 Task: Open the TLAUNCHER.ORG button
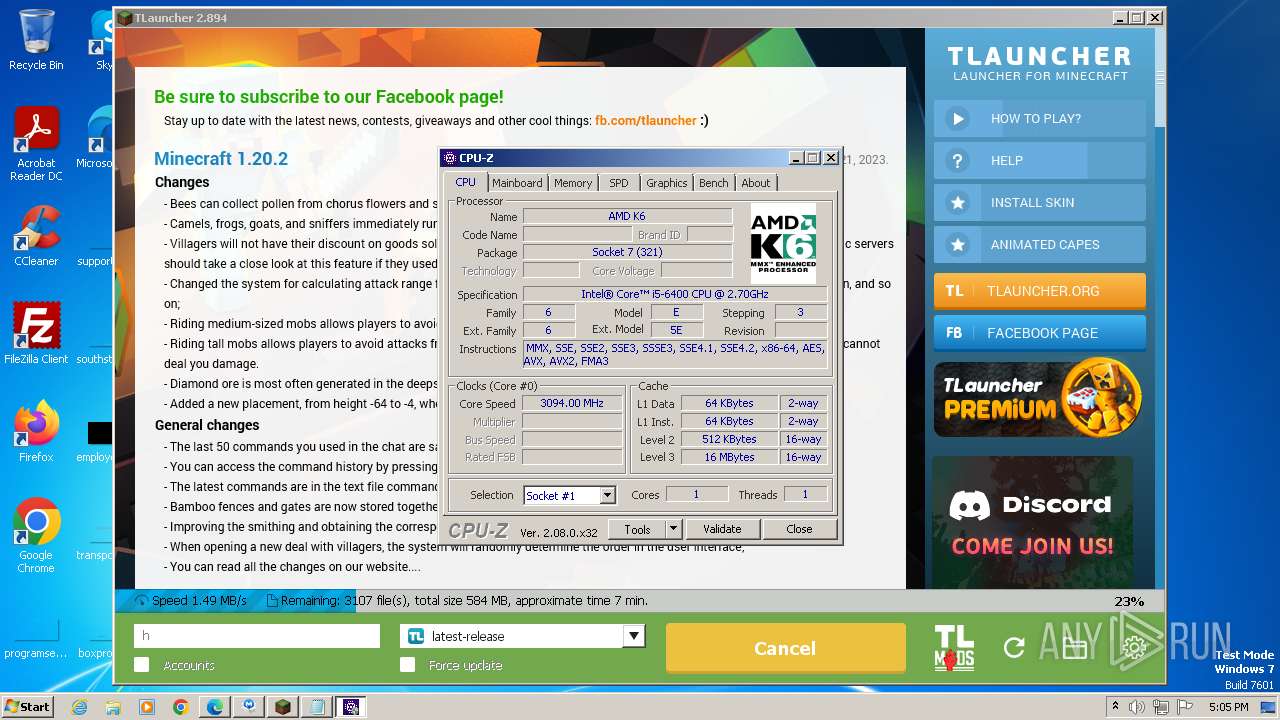(x=1040, y=291)
